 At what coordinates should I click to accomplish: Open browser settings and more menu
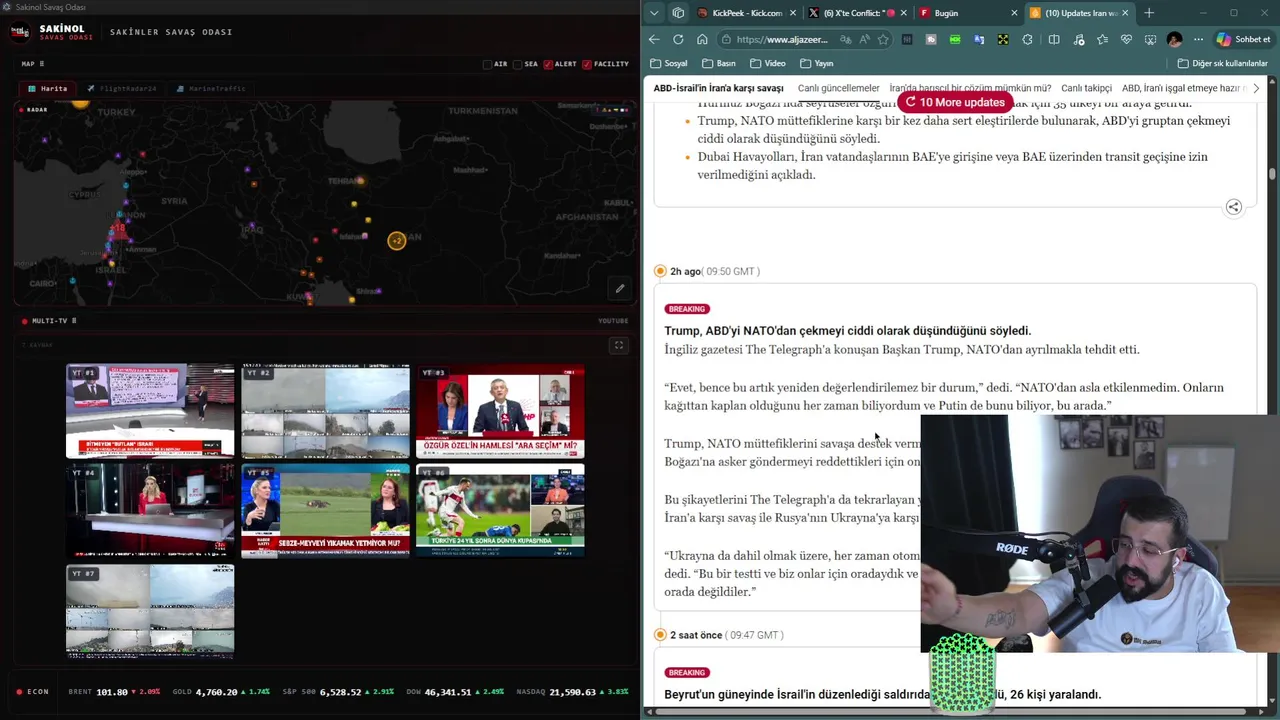coord(1198,40)
